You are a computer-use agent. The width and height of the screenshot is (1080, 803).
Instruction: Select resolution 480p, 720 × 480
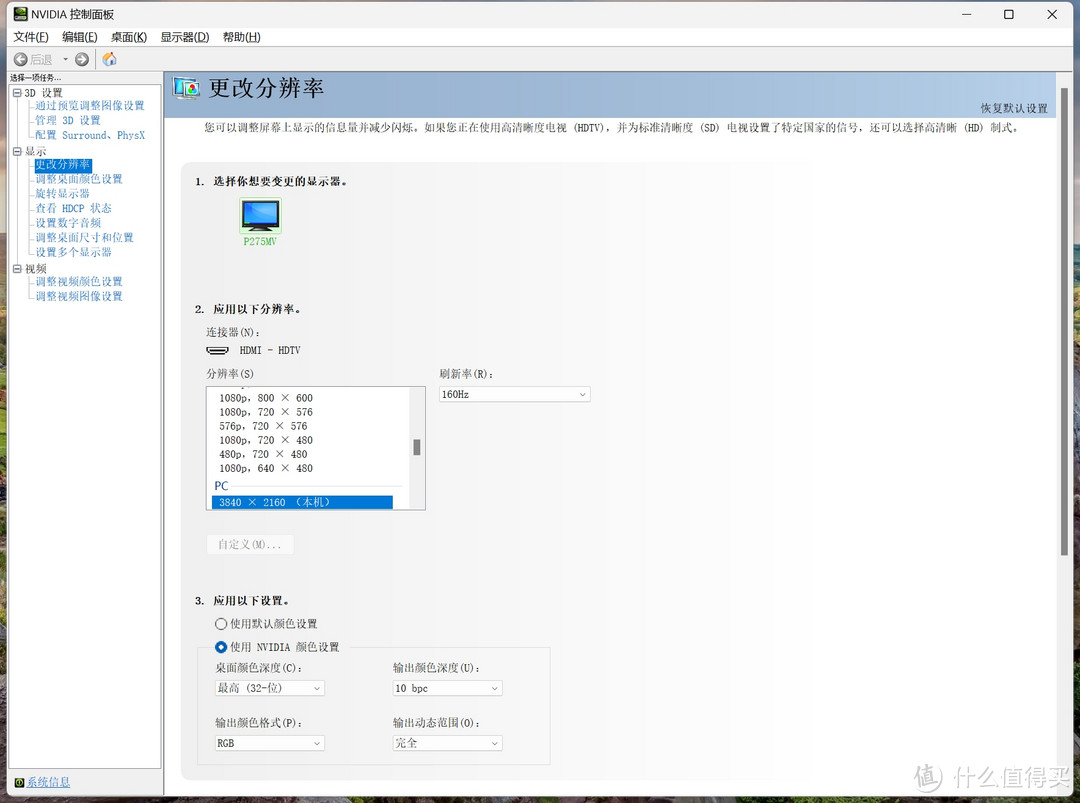tap(263, 455)
